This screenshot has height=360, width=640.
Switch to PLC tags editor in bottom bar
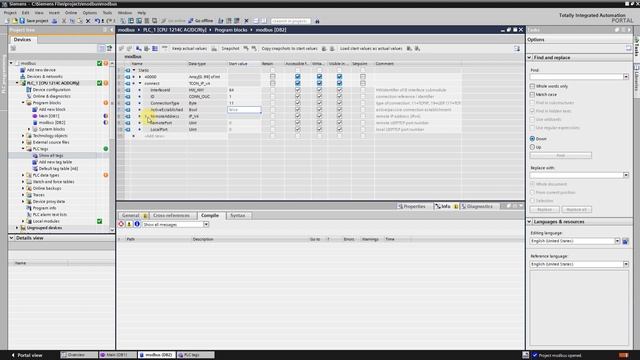pyautogui.click(x=196, y=355)
